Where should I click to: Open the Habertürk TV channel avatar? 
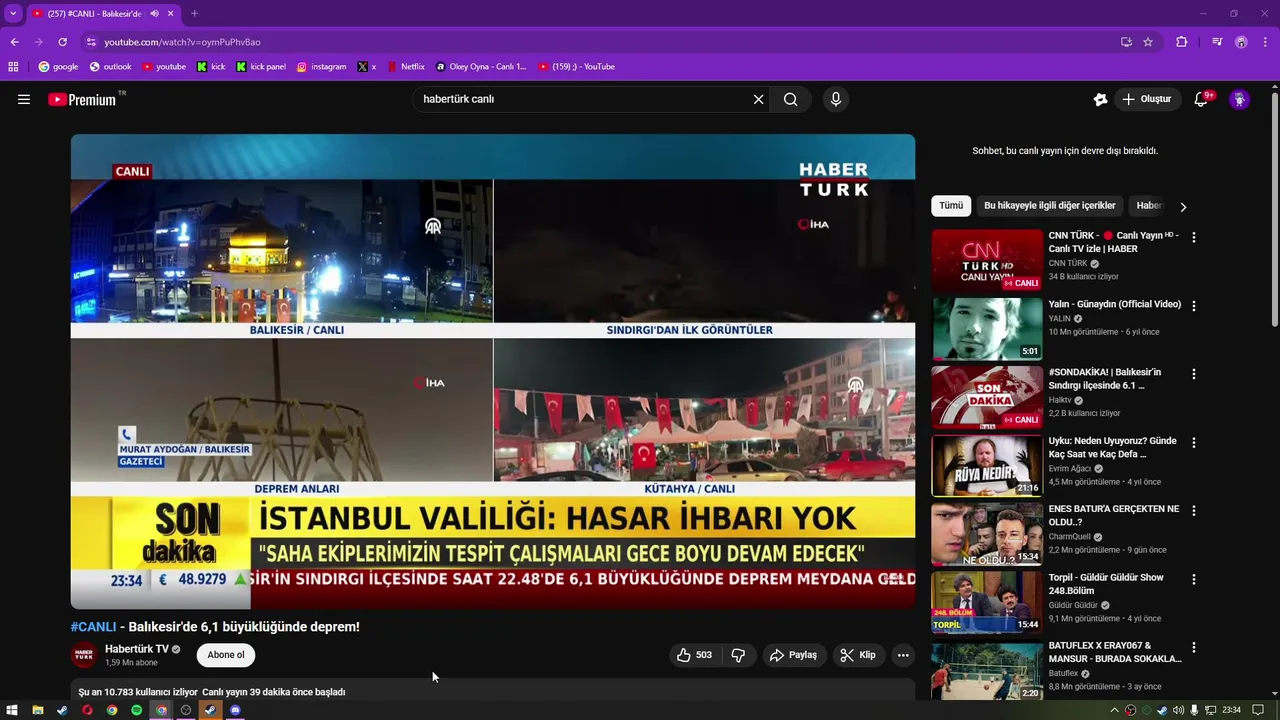click(84, 655)
